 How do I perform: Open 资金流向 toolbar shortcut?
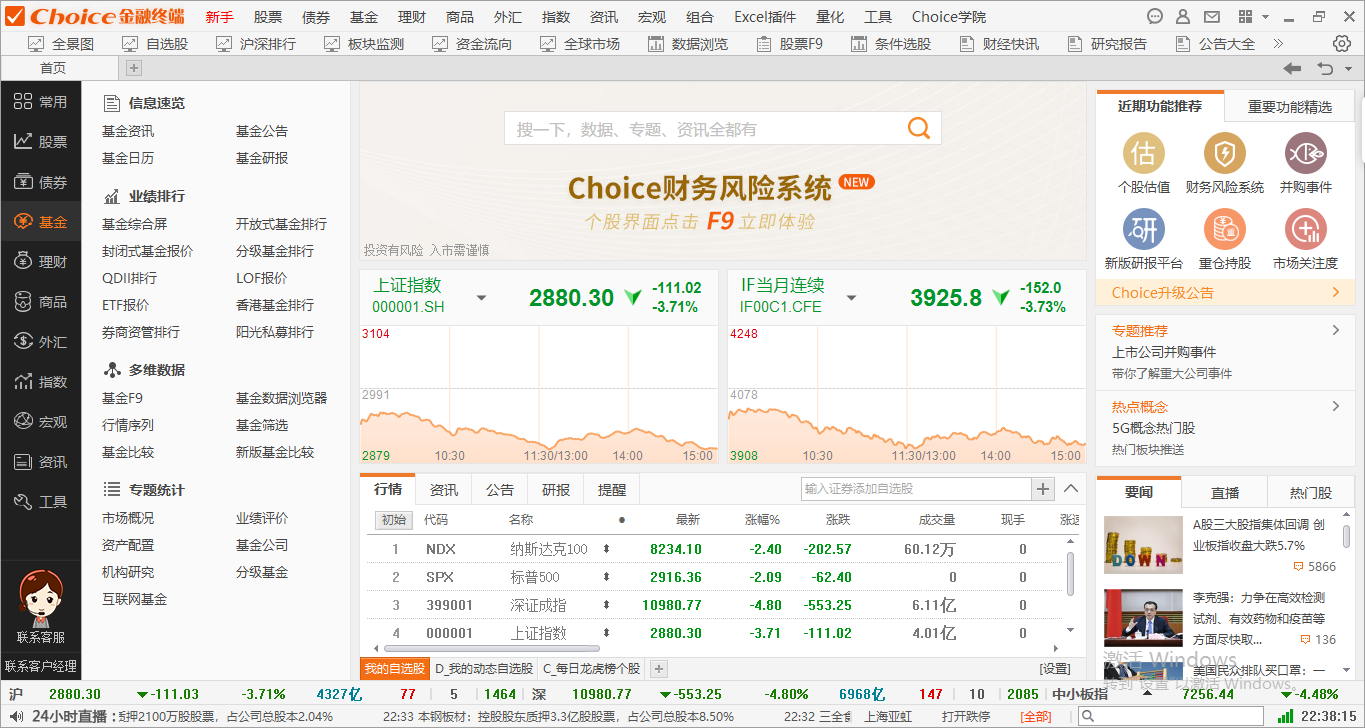[x=471, y=44]
